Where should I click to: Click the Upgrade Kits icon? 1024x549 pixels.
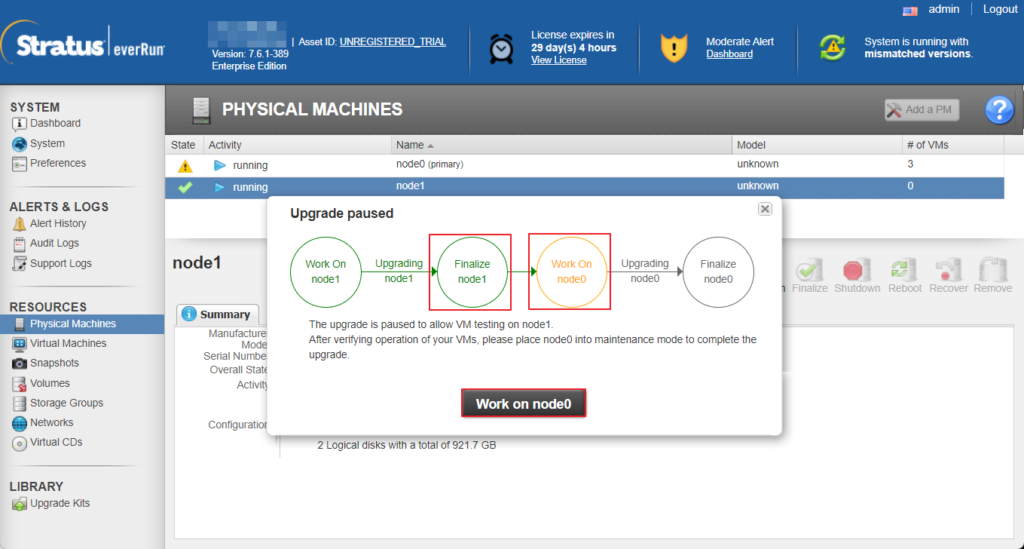pos(20,504)
